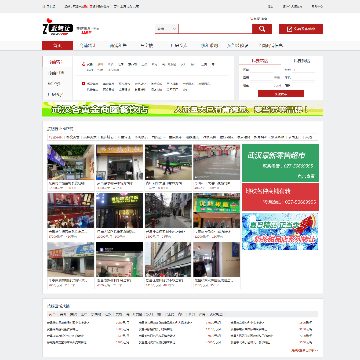Select the red highlighted first navigation tab
The image size is (360, 360).
click(57, 45)
